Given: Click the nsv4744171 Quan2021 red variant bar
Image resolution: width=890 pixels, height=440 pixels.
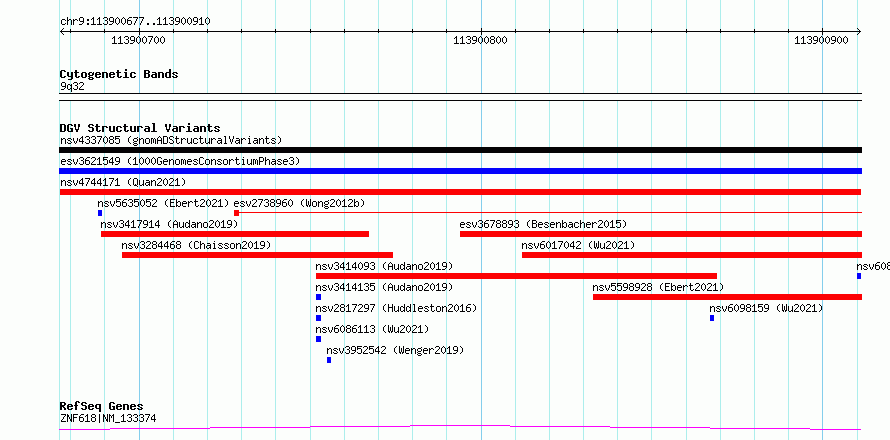Looking at the screenshot, I should (460, 192).
